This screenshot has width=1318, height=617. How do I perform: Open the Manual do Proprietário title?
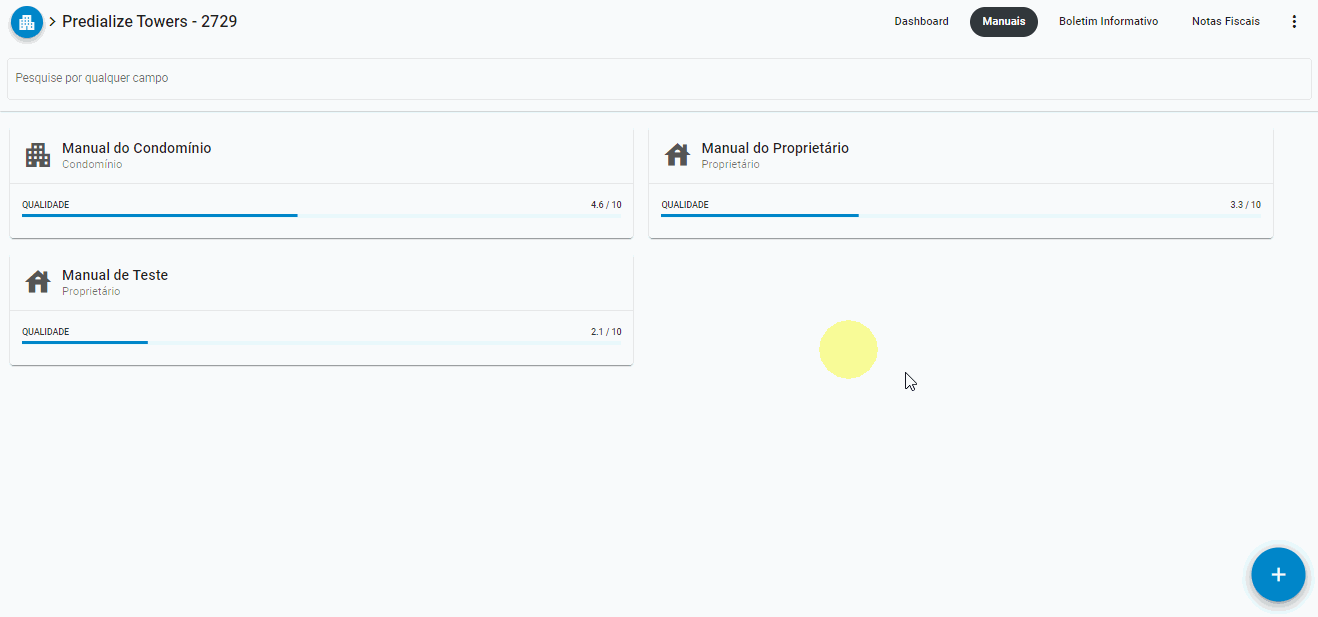[775, 148]
